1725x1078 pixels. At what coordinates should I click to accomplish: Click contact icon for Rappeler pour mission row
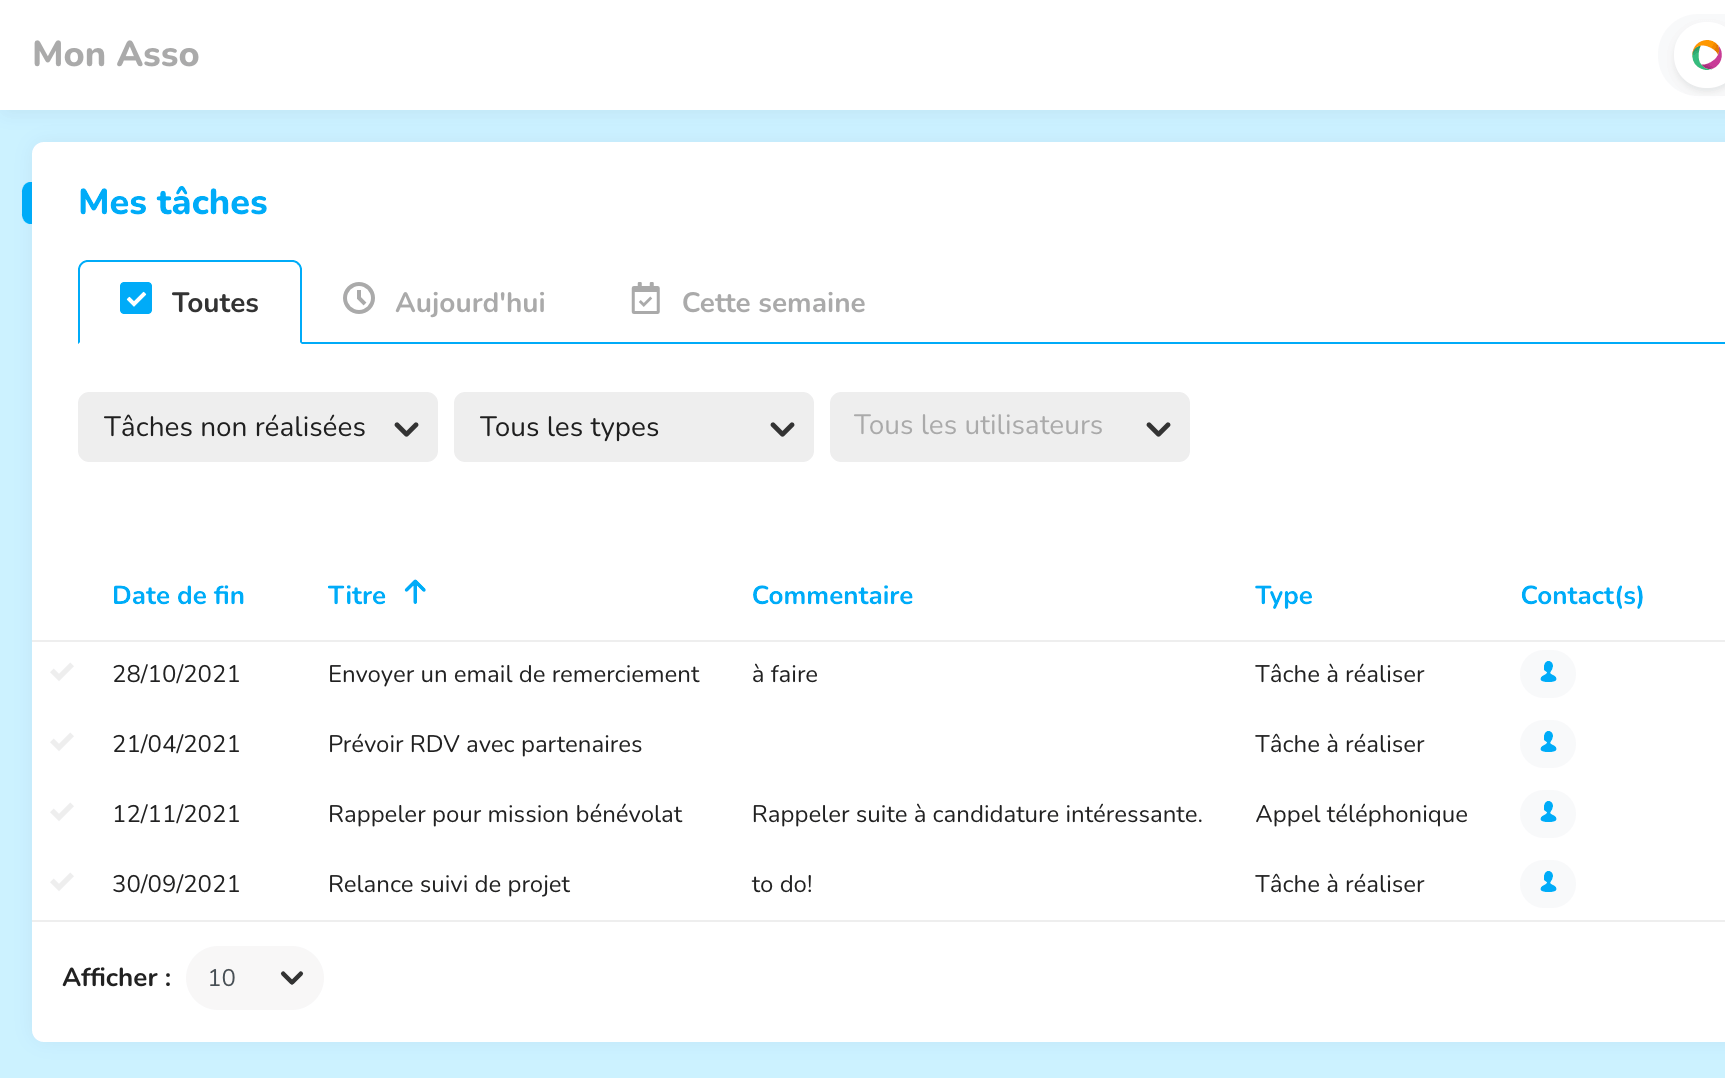click(1547, 813)
